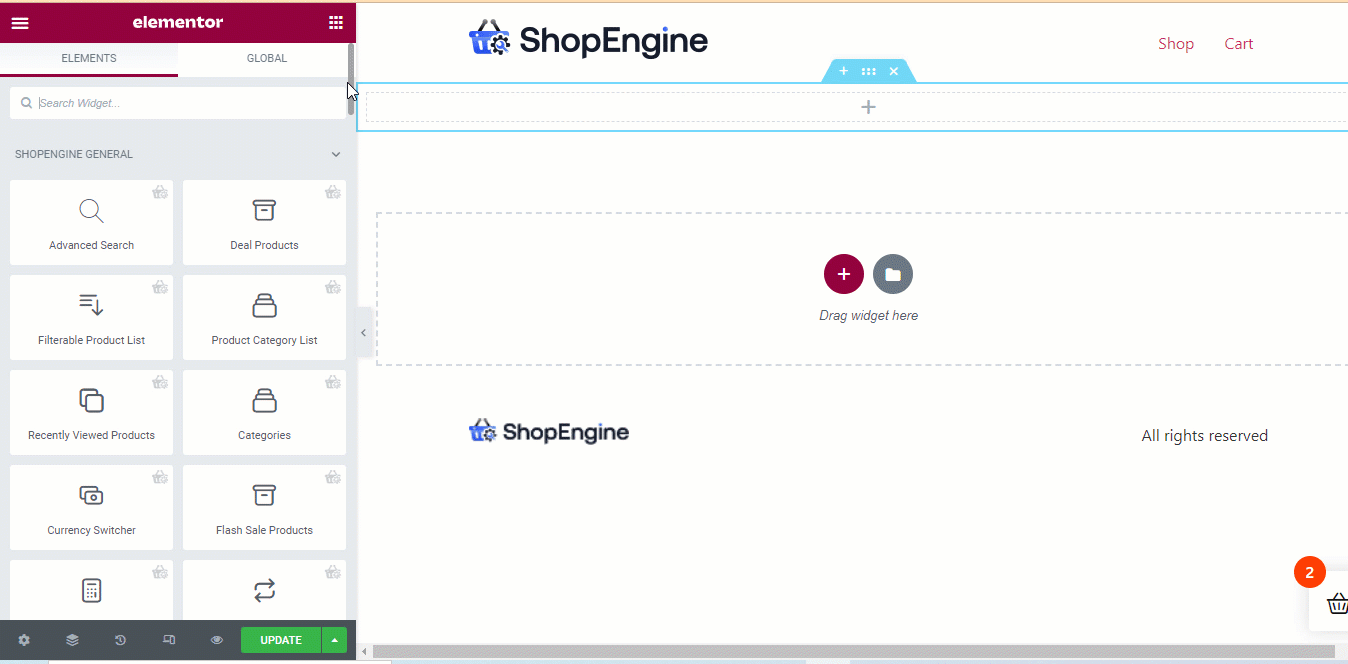Click the Add Template folder button
This screenshot has height=664, width=1348.
(893, 274)
